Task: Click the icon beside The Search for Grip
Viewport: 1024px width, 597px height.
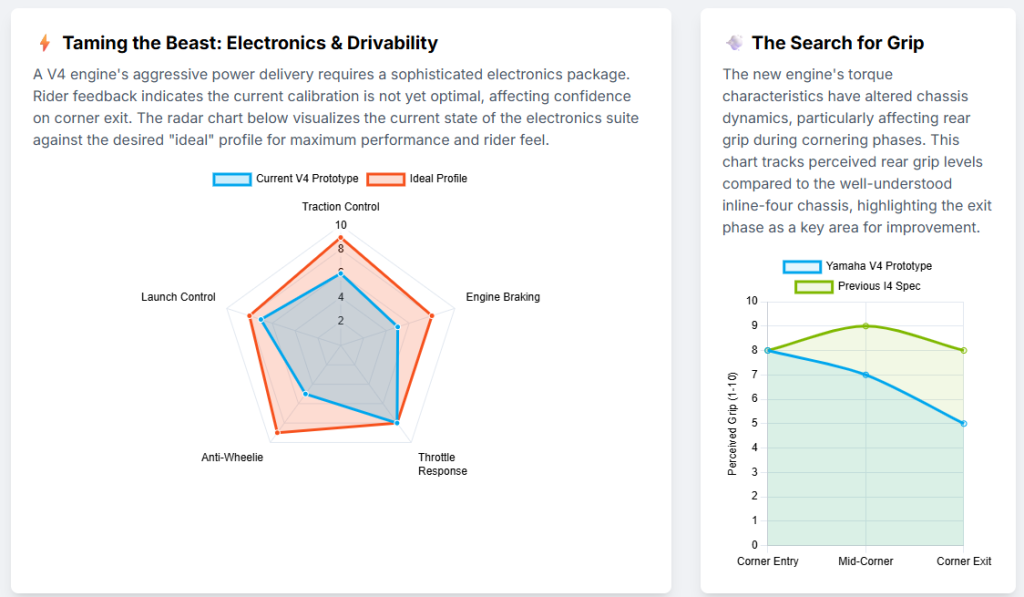Action: click(734, 43)
